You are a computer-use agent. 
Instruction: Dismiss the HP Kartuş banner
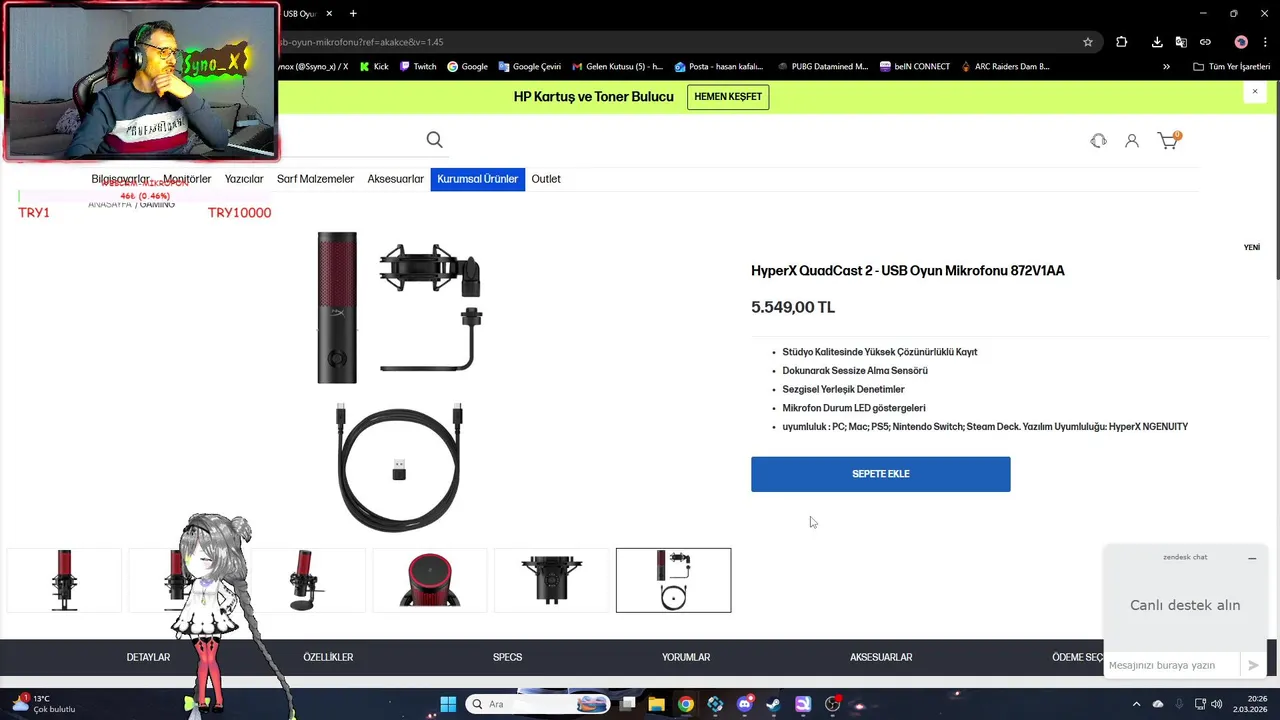coord(1255,91)
